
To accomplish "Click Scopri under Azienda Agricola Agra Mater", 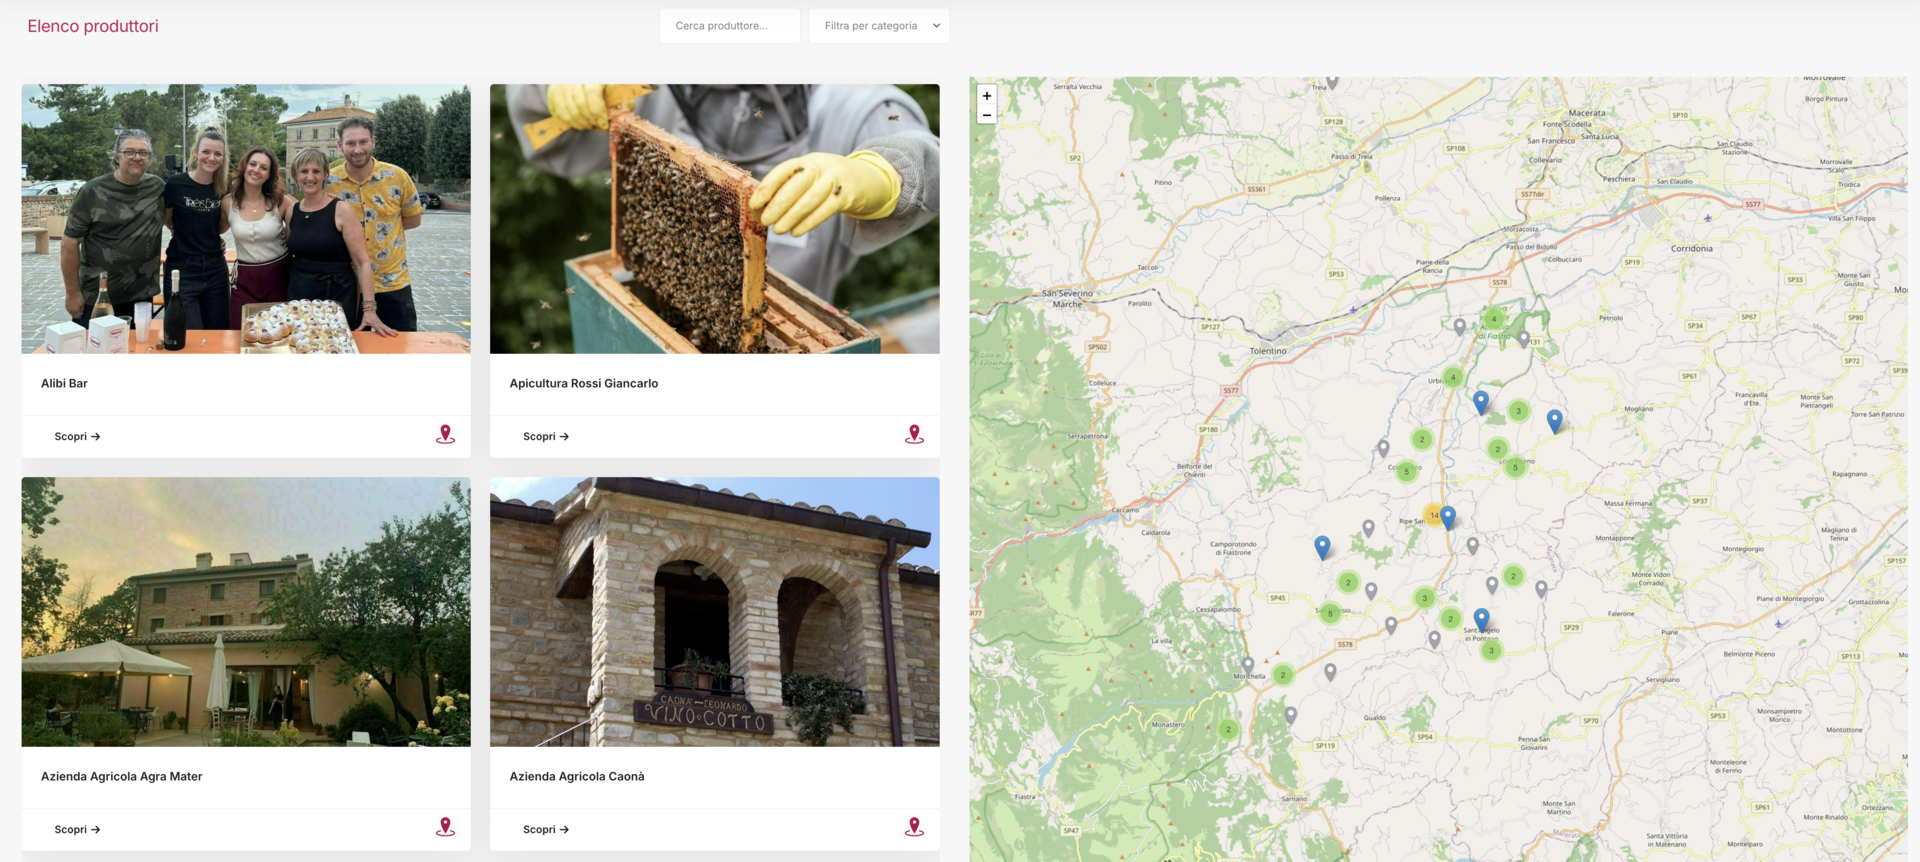I will (x=77, y=830).
